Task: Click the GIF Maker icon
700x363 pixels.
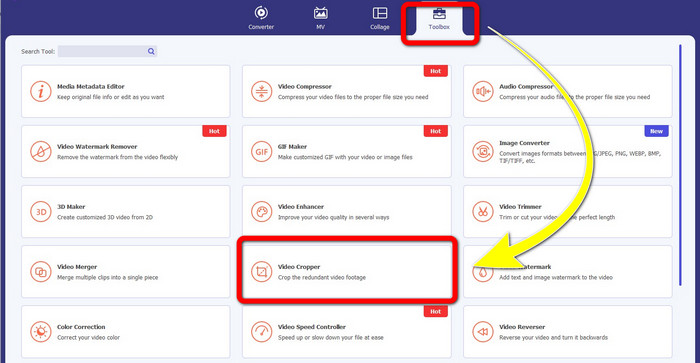Action: click(262, 151)
